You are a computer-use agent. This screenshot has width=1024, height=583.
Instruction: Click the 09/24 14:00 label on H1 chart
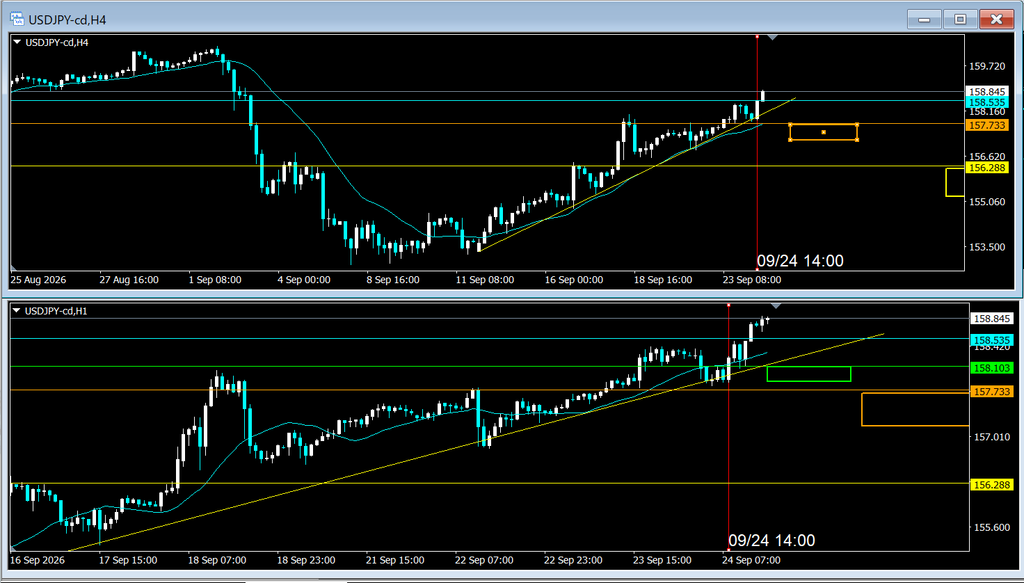(x=771, y=541)
